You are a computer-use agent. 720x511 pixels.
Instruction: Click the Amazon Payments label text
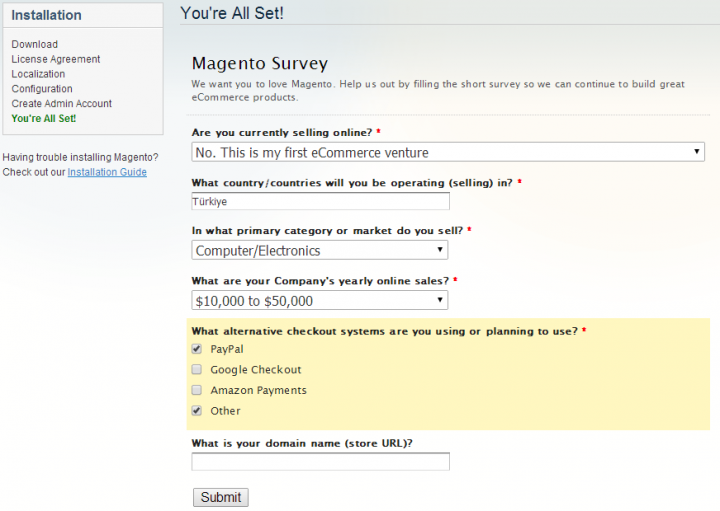(x=258, y=391)
